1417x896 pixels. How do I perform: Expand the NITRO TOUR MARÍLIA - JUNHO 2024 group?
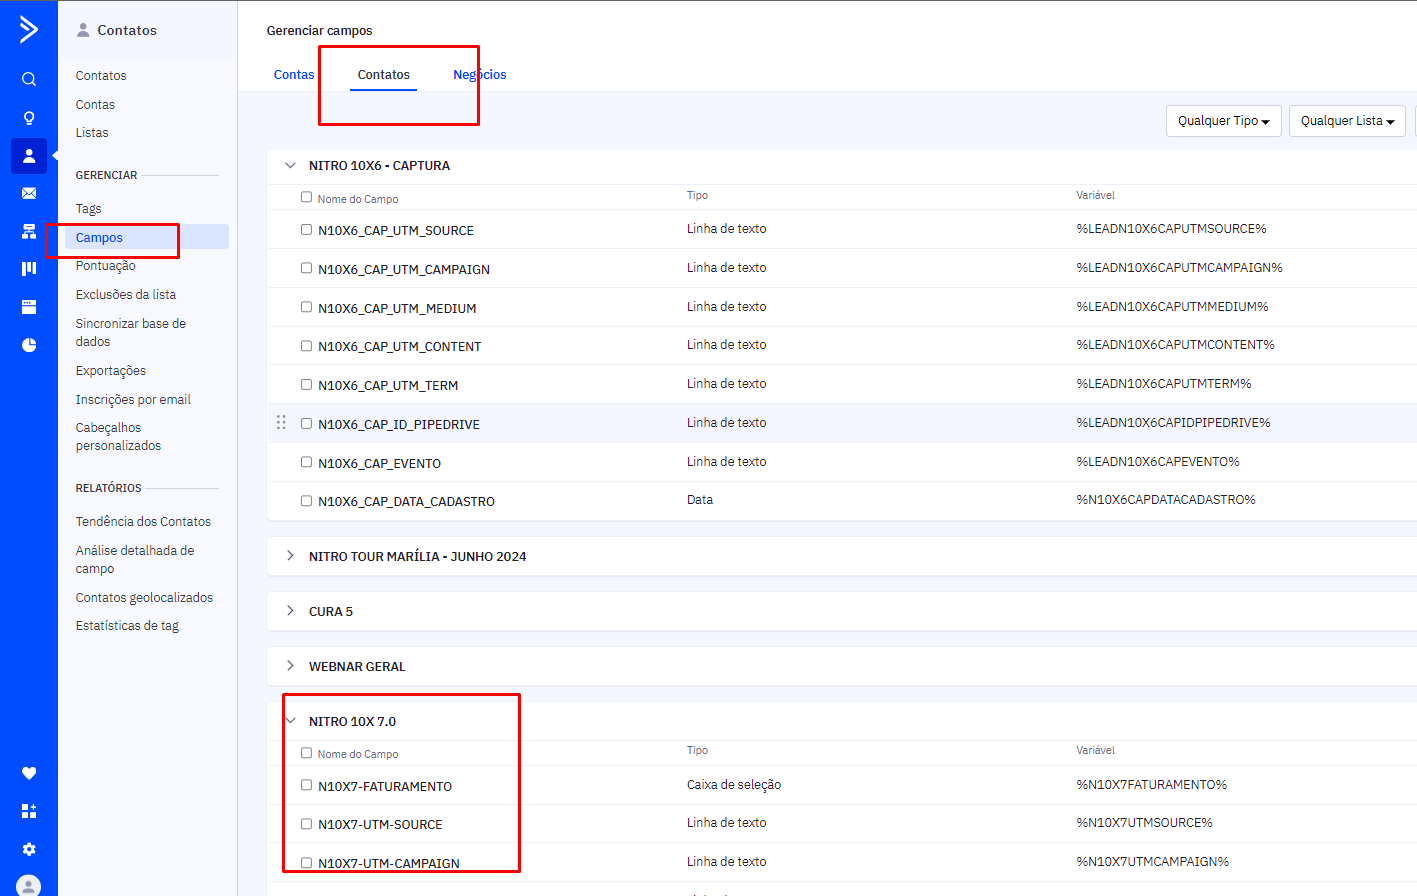(290, 556)
